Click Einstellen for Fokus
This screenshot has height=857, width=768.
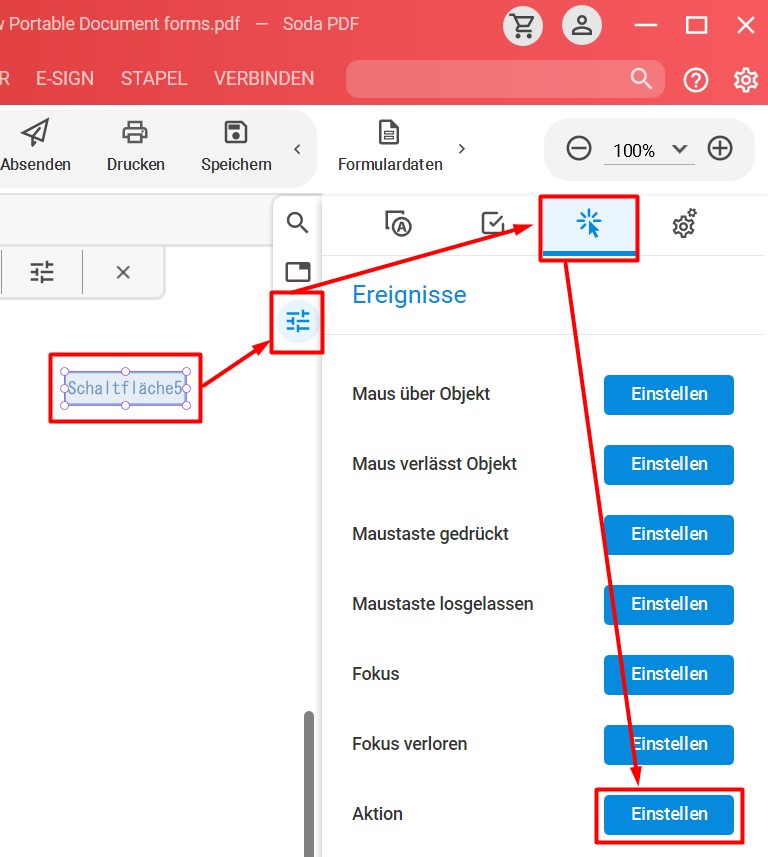(x=669, y=674)
